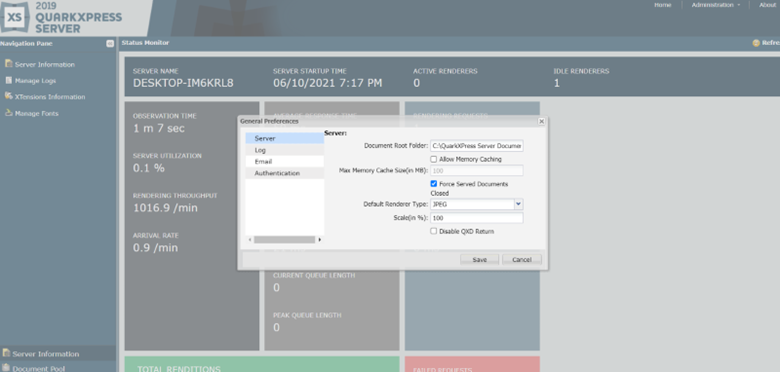
Task: Open the Administration menu
Action: pyautogui.click(x=712, y=5)
